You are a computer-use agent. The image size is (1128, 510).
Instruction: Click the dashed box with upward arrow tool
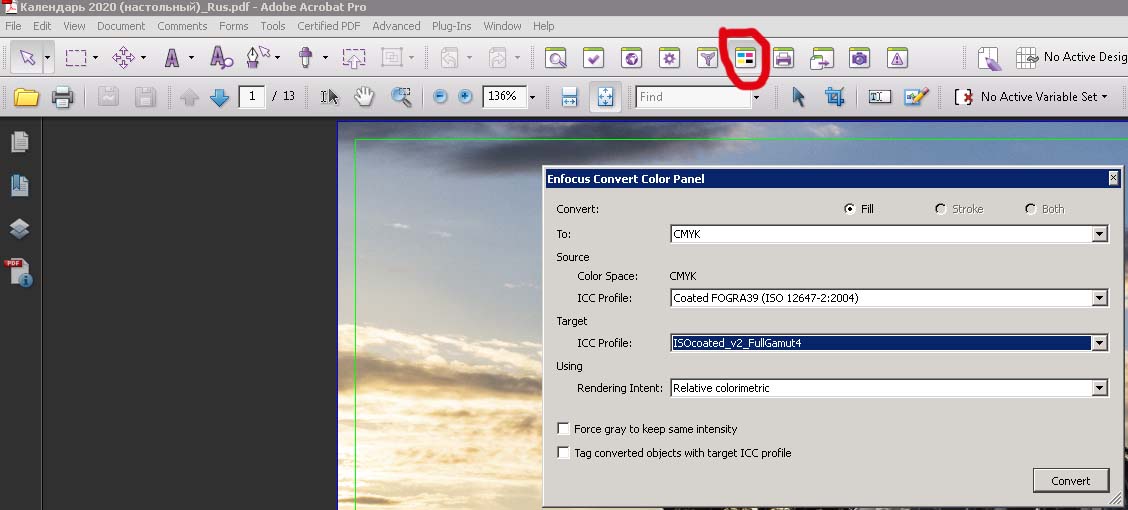coord(354,58)
